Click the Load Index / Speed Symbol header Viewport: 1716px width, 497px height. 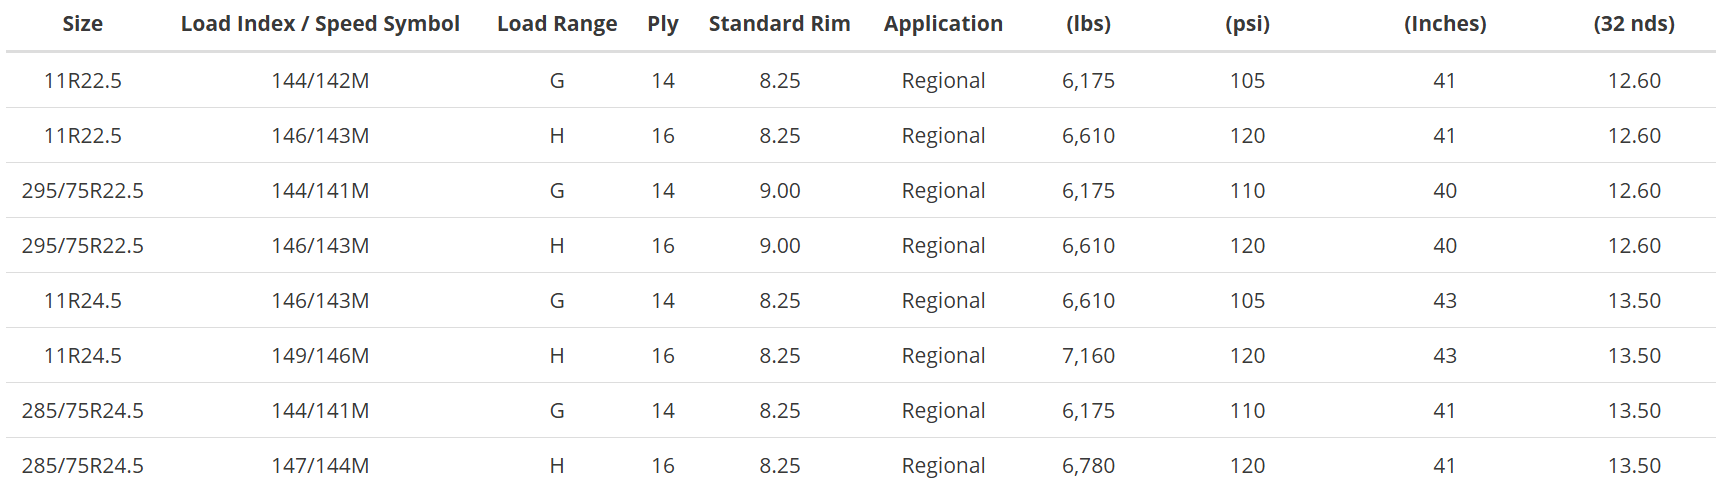tap(320, 24)
